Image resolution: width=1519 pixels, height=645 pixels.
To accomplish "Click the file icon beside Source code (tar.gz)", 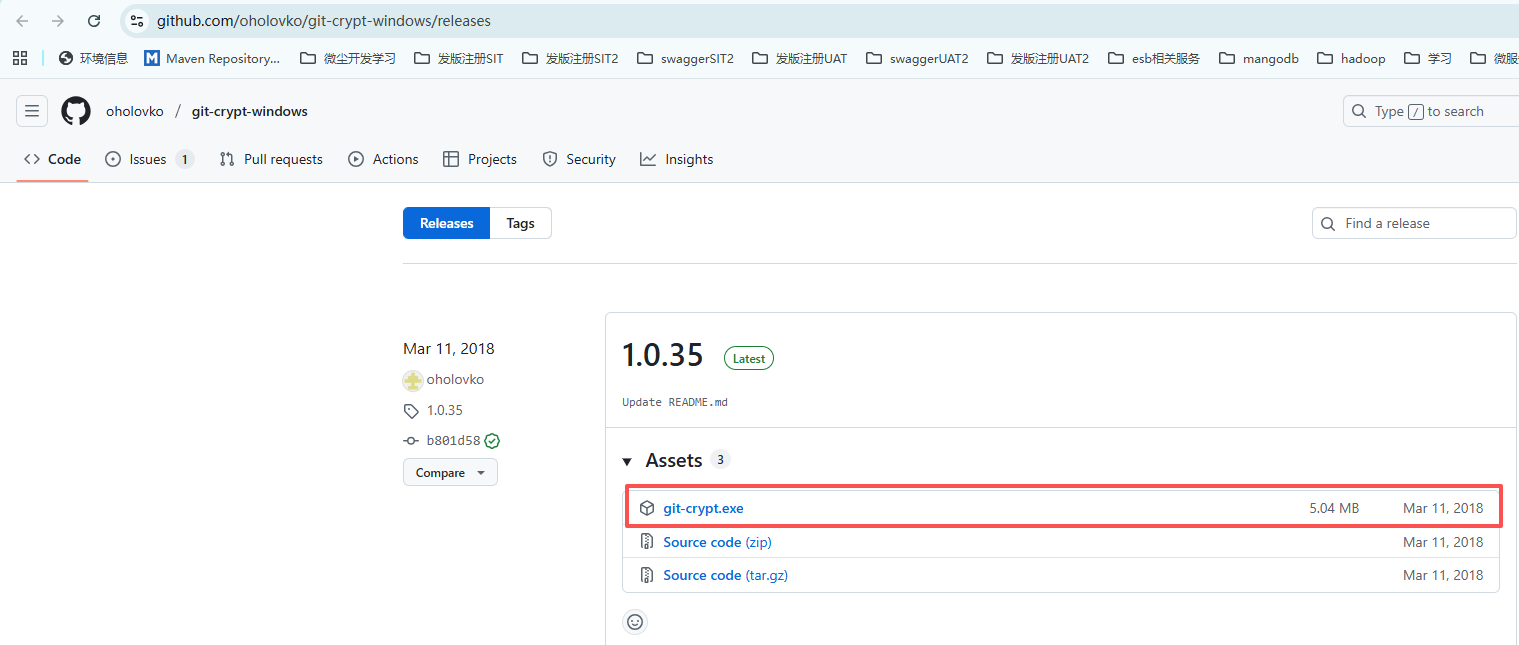I will 646,575.
